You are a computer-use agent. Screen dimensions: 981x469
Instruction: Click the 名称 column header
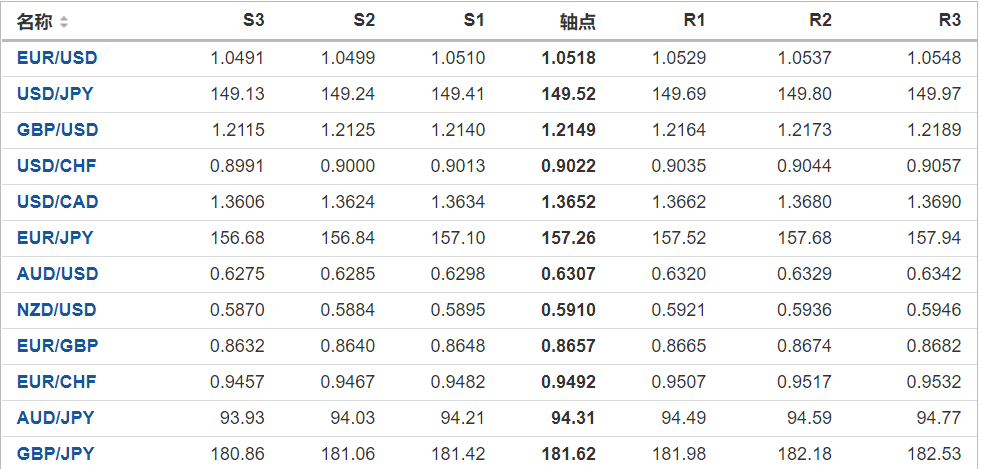(35, 21)
